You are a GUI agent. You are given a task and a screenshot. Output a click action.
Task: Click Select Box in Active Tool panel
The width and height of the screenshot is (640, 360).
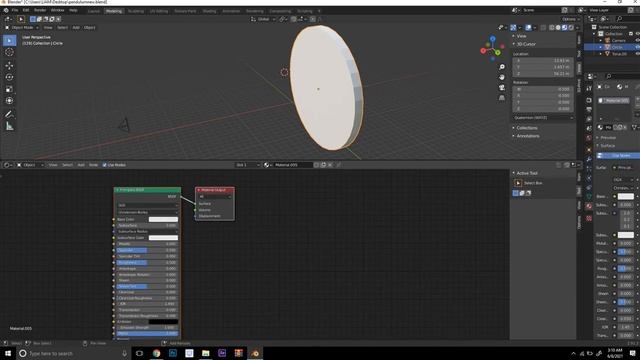click(533, 183)
